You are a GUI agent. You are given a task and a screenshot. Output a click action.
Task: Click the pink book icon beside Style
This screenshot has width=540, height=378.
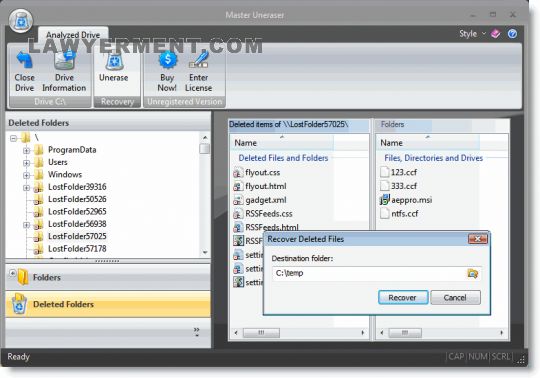496,34
